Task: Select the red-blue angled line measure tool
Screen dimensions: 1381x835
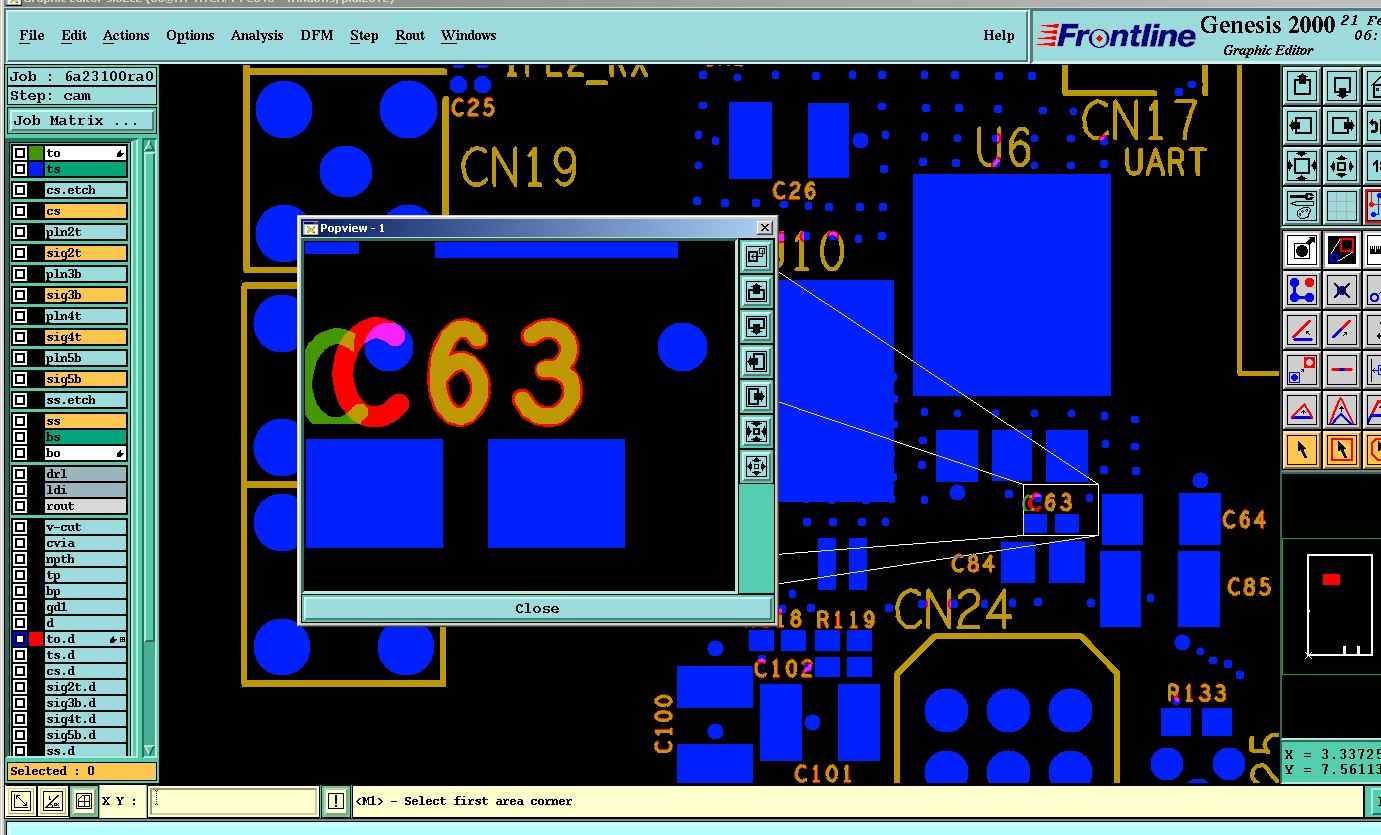Action: (x=1302, y=329)
